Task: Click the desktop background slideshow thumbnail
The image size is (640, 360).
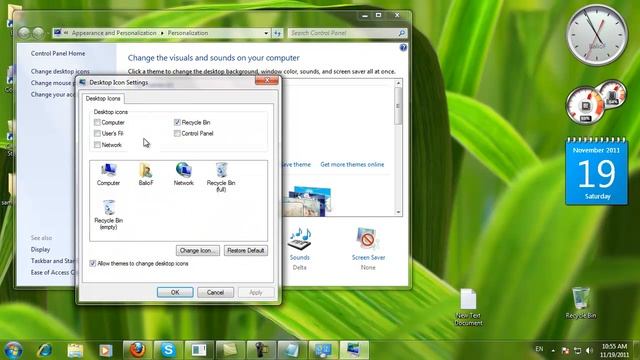Action: [x=307, y=201]
